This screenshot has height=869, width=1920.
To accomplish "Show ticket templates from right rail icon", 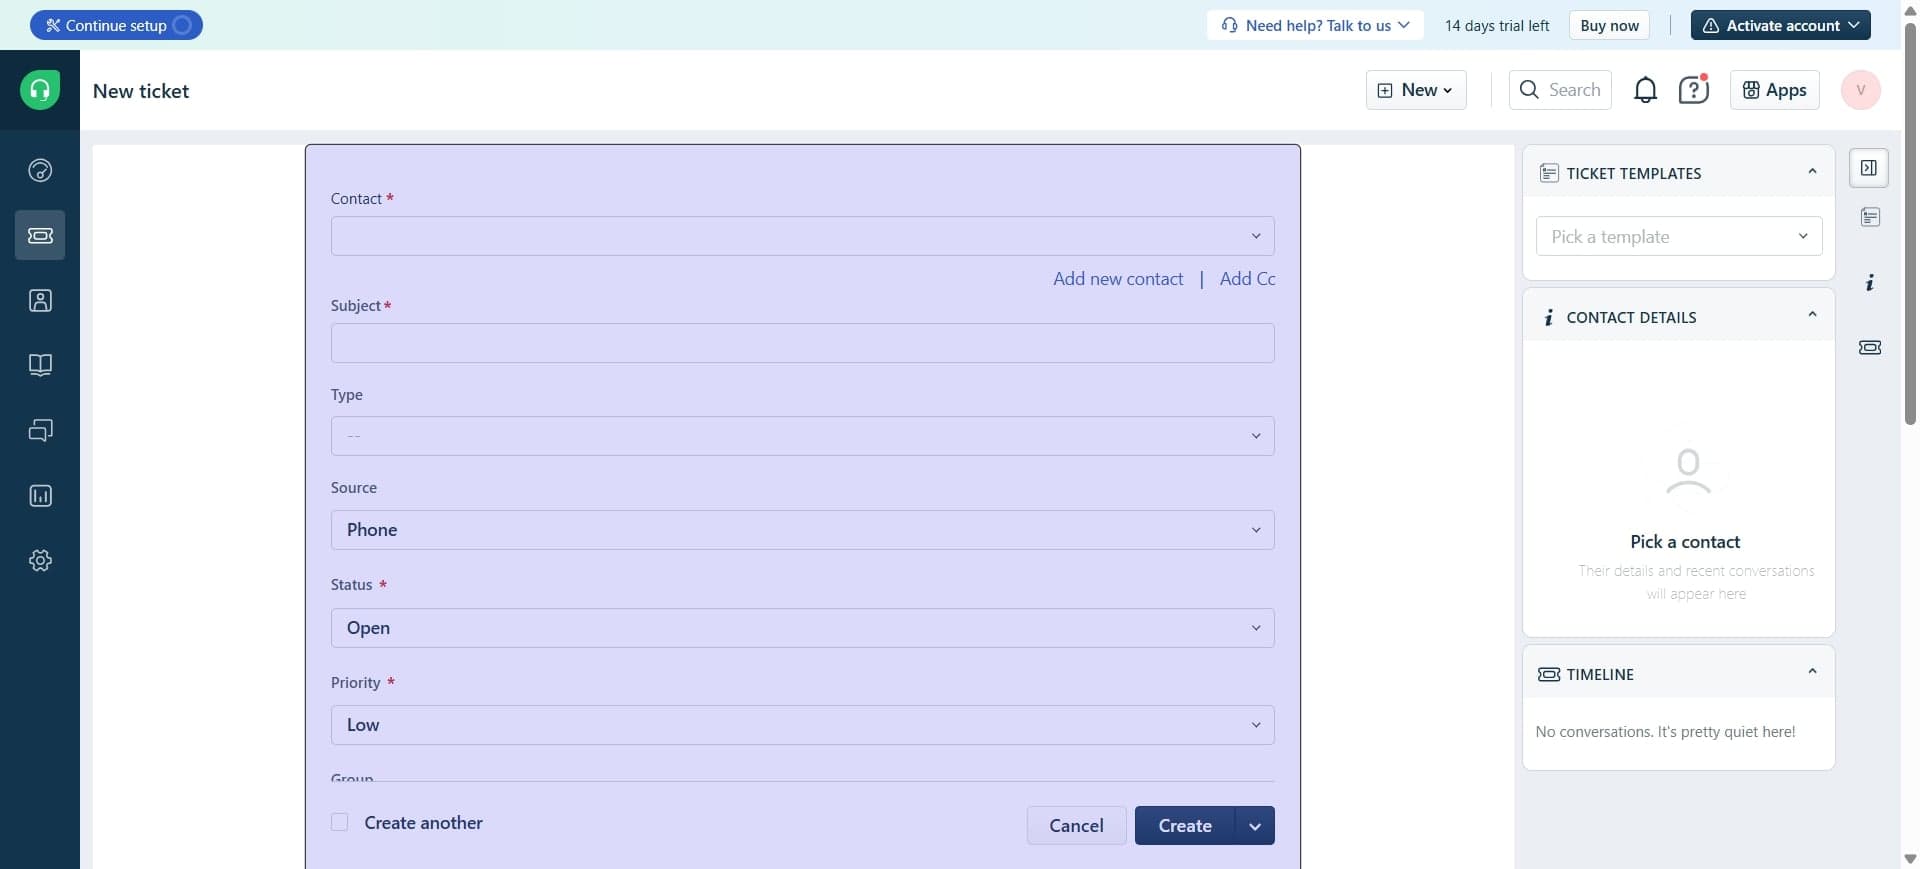I will (x=1870, y=217).
